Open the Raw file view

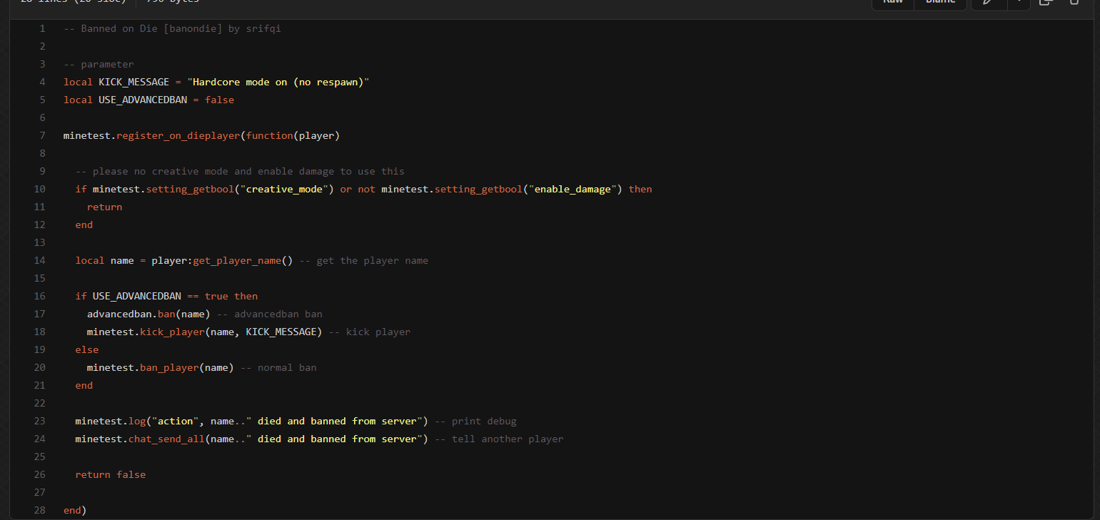pos(893,3)
